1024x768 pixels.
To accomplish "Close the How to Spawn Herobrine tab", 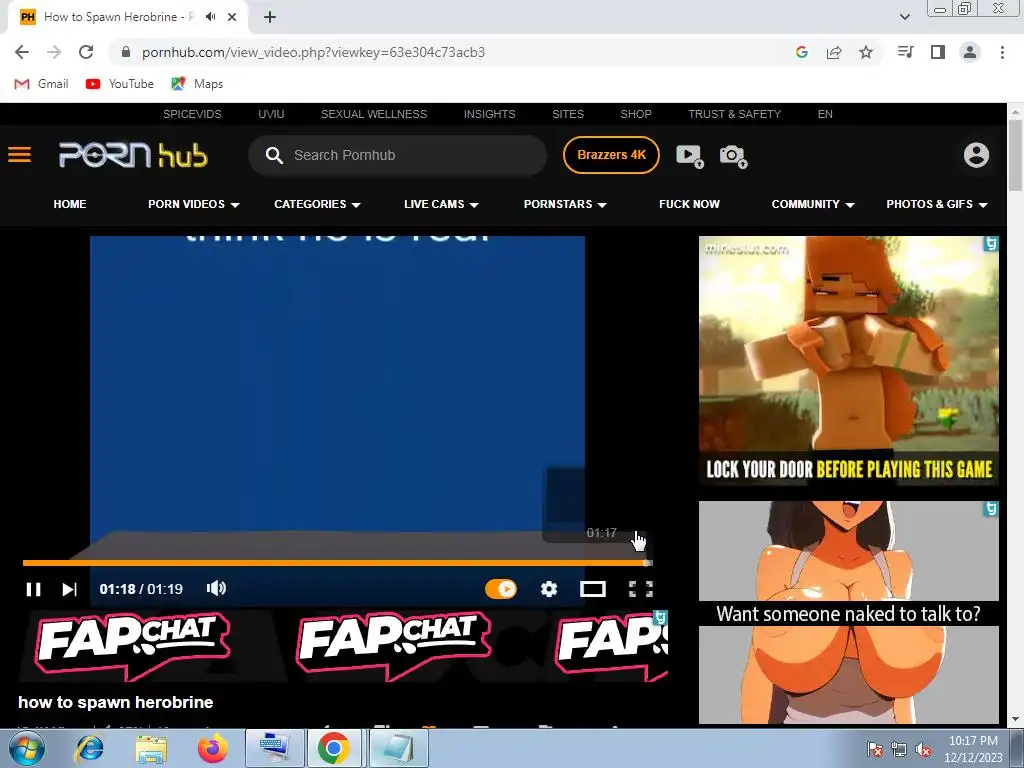I will [232, 17].
